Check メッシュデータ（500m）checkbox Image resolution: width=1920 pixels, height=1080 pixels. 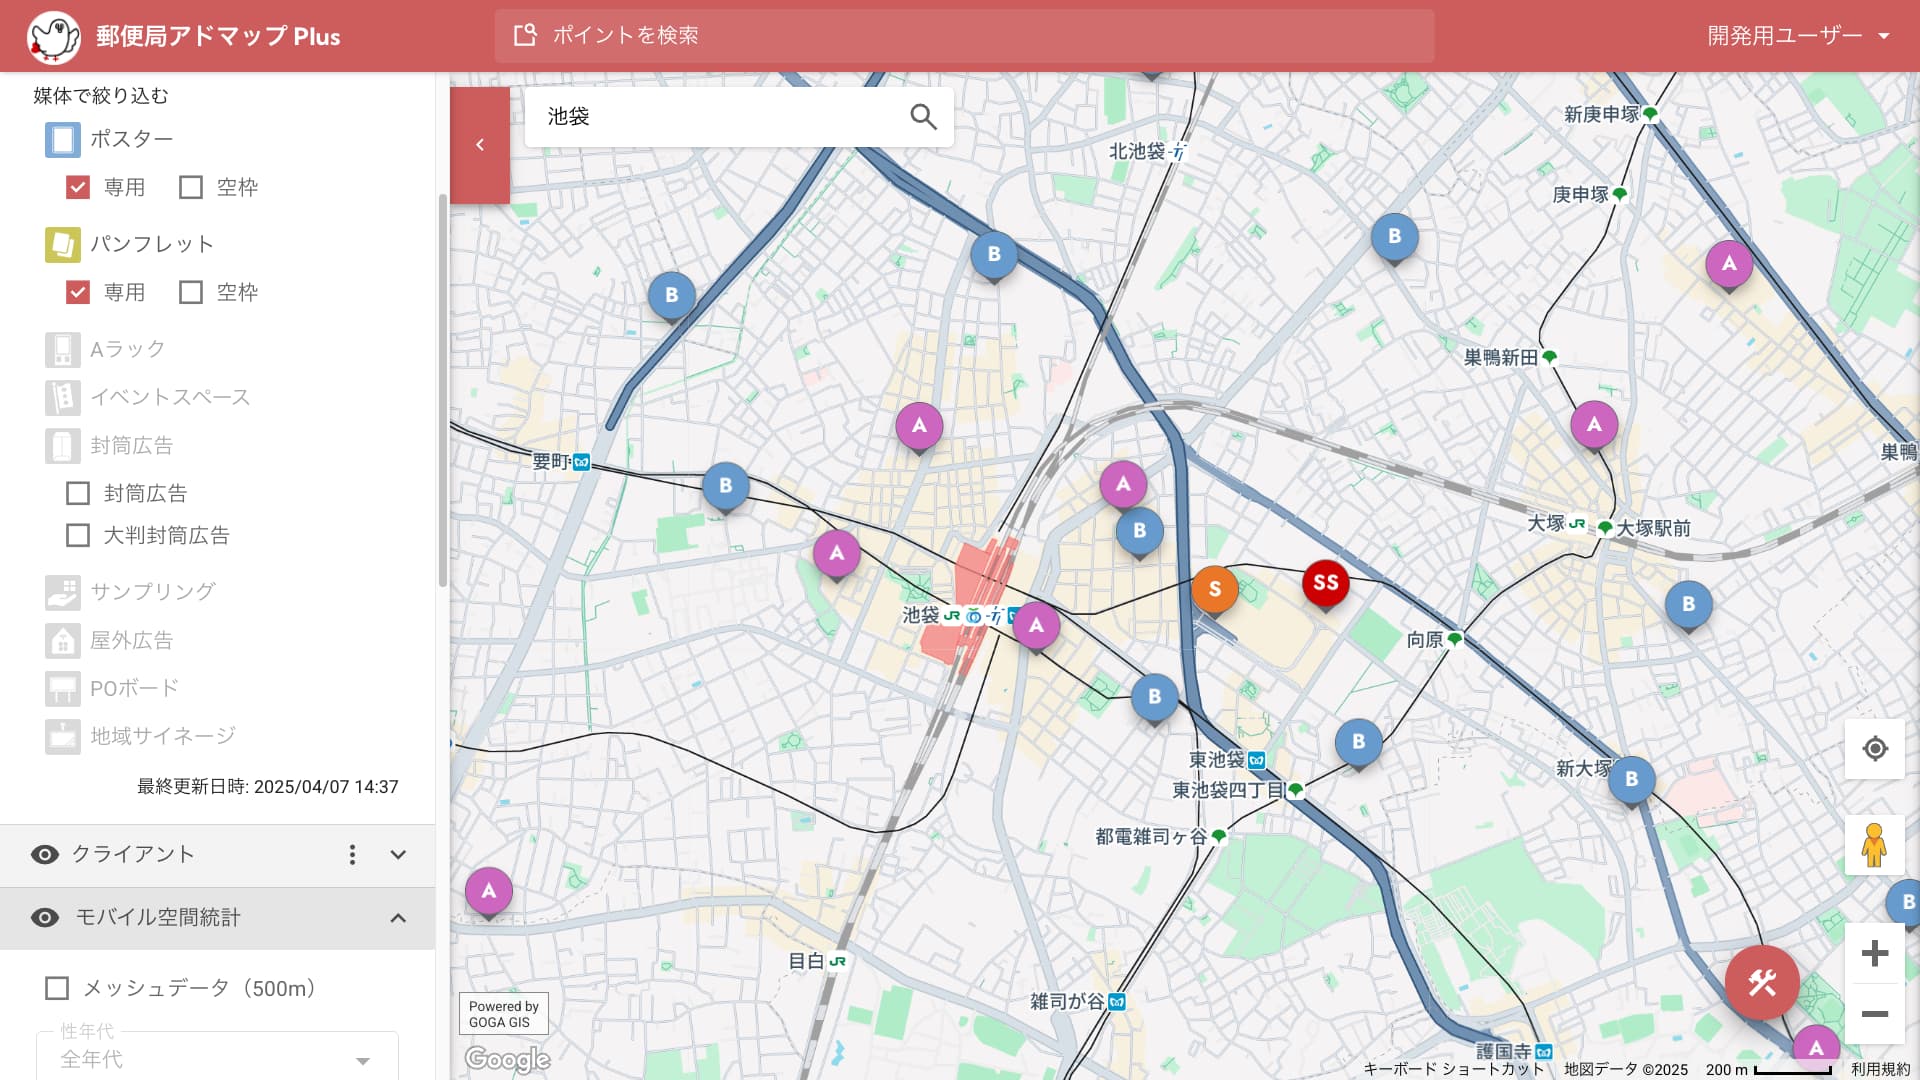point(57,988)
